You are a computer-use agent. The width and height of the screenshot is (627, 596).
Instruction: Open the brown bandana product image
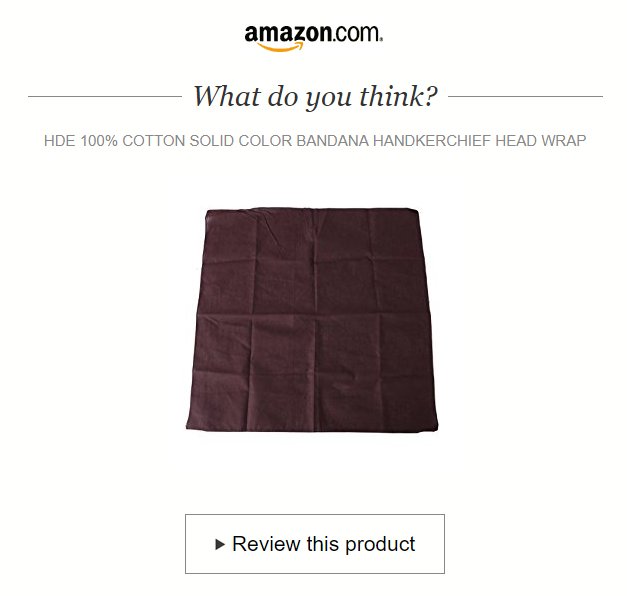click(312, 320)
